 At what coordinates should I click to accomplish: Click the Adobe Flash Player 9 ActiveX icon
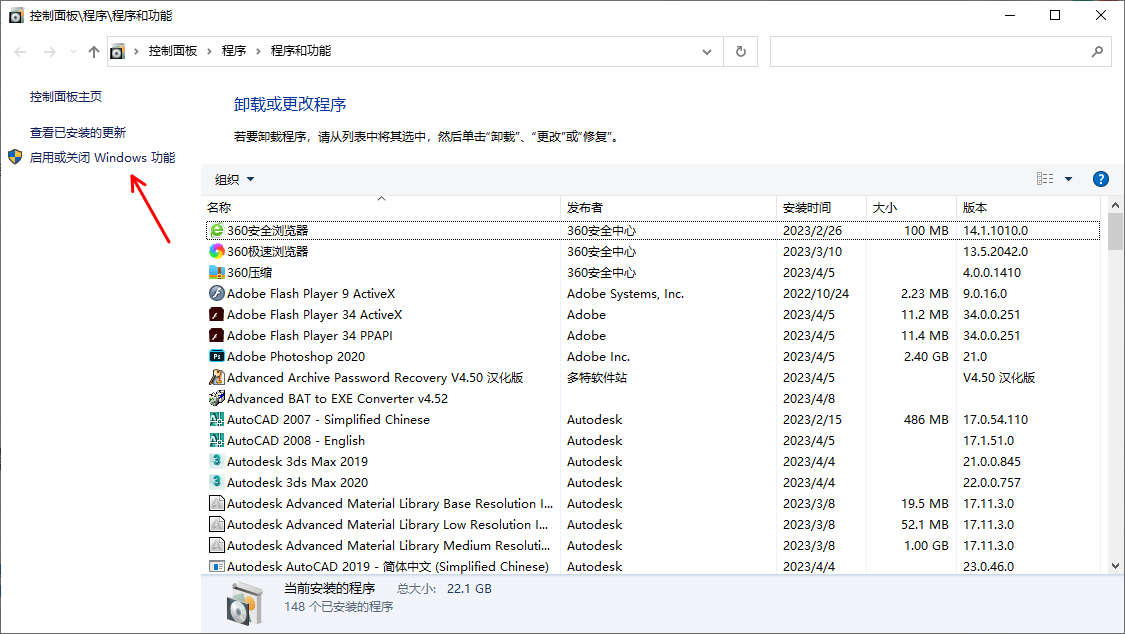point(216,293)
